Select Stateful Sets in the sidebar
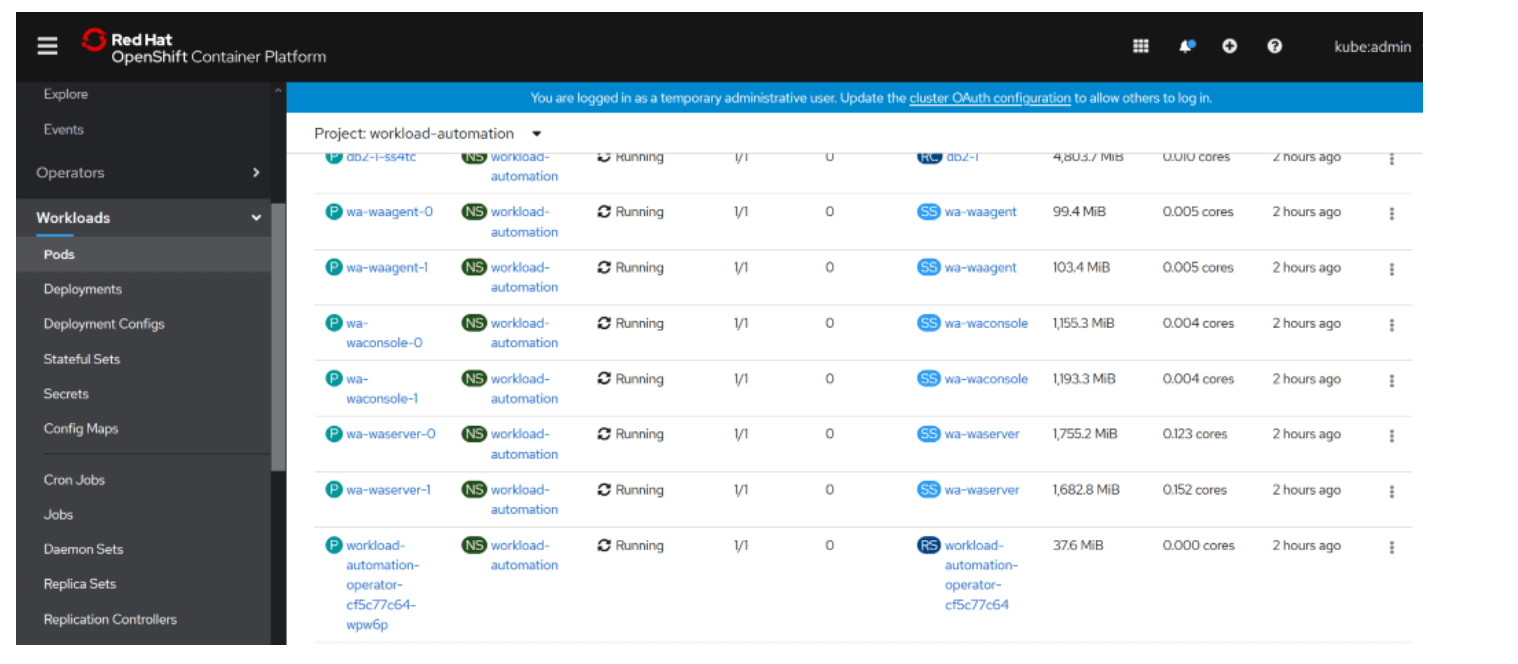This screenshot has height=664, width=1518. pos(82,359)
